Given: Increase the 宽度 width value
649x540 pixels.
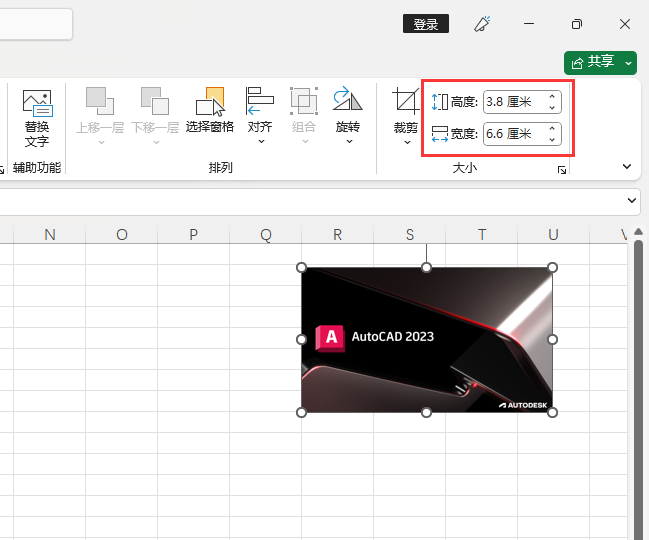Looking at the screenshot, I should pyautogui.click(x=552, y=129).
